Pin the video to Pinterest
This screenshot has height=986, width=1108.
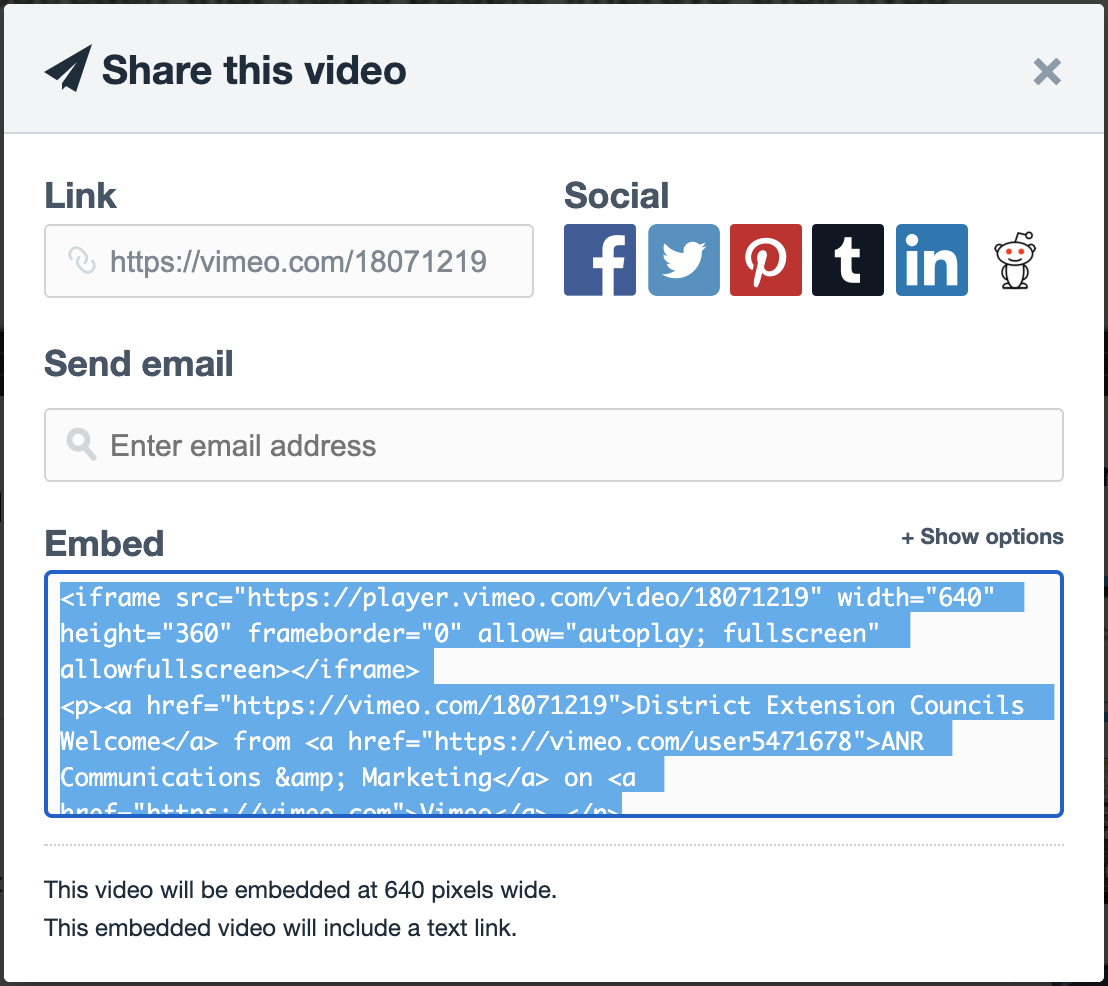point(765,259)
